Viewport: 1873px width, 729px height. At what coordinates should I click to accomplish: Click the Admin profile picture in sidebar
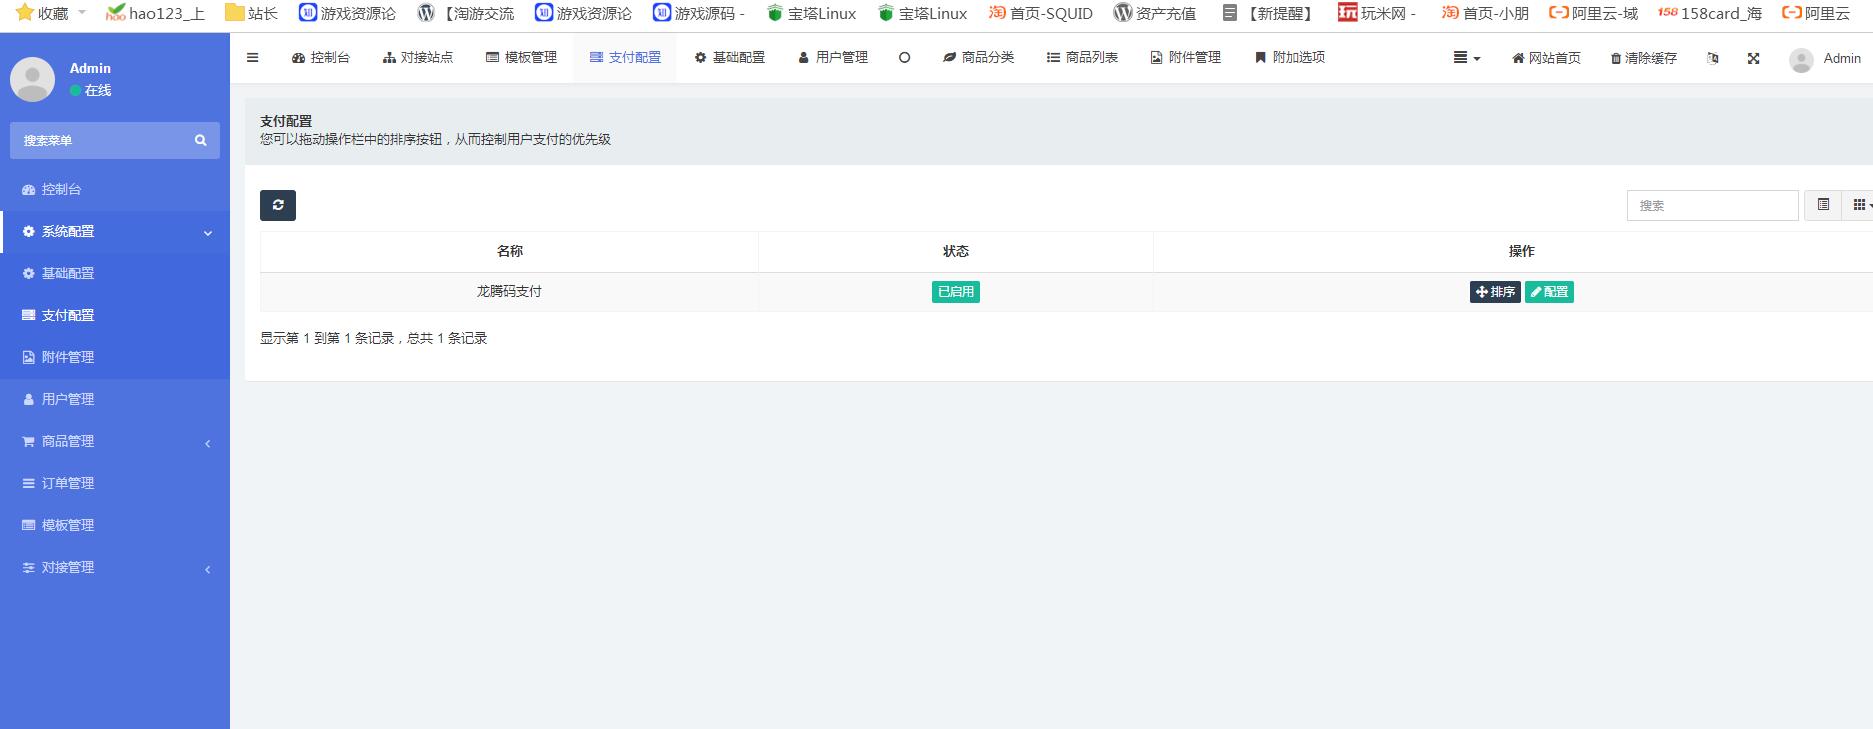32,79
